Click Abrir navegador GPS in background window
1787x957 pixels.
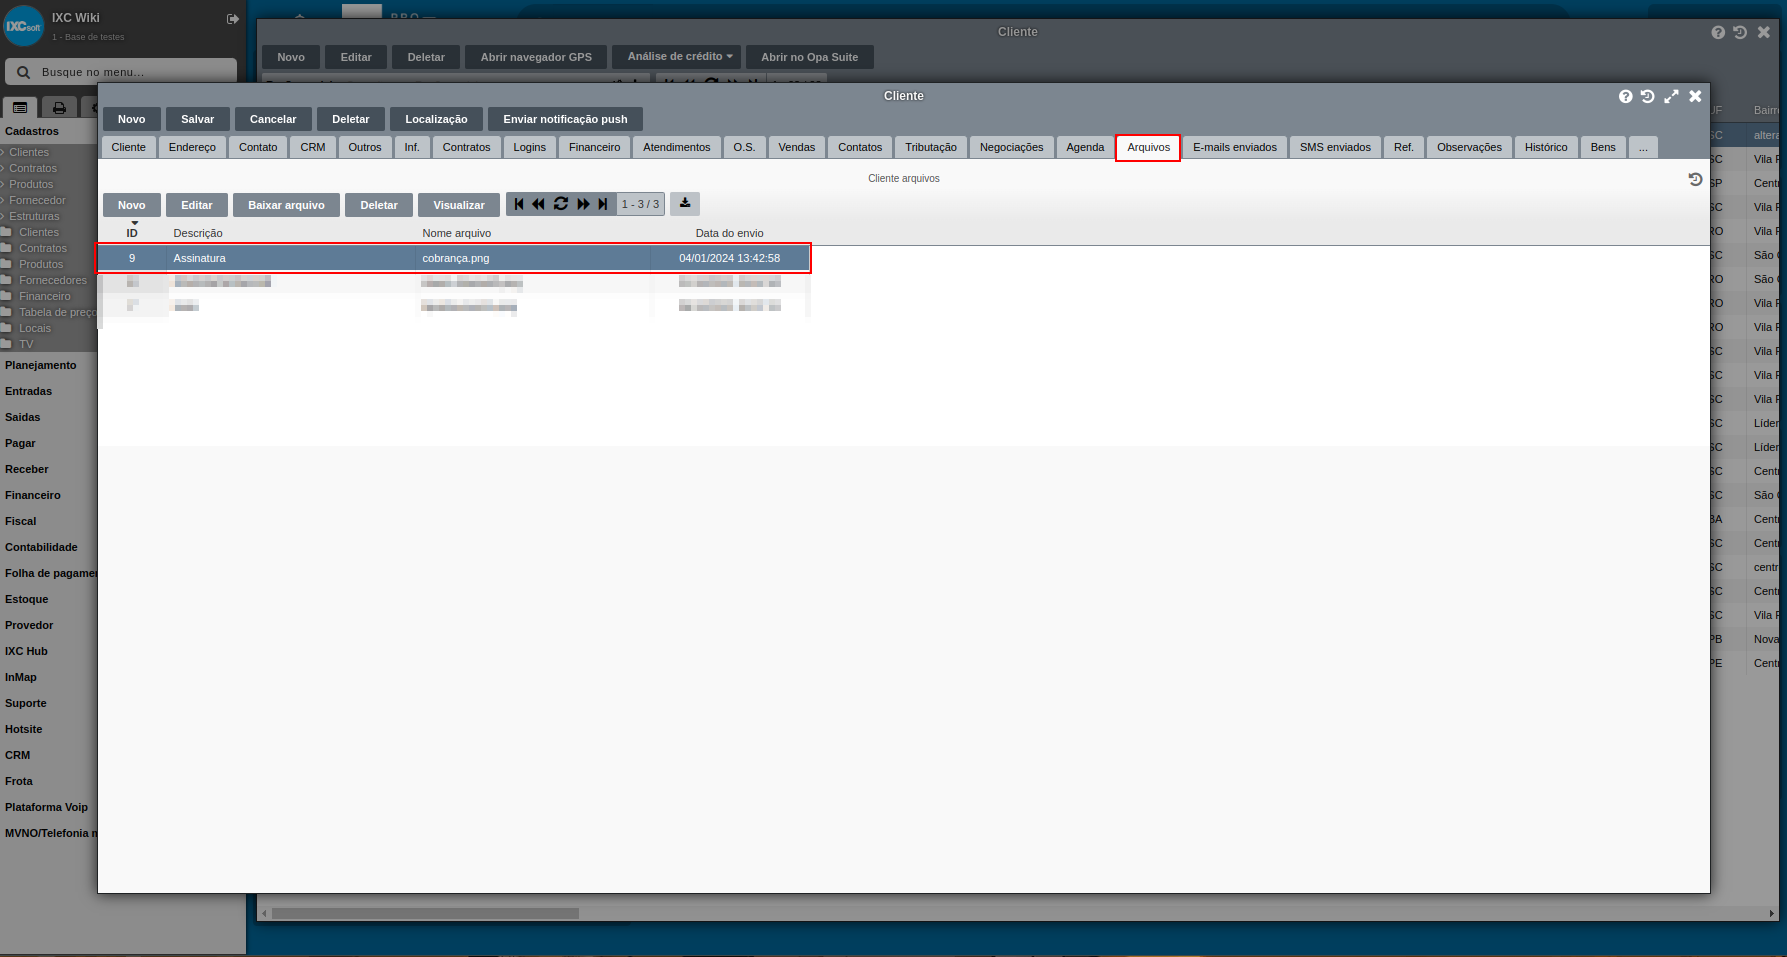[536, 57]
